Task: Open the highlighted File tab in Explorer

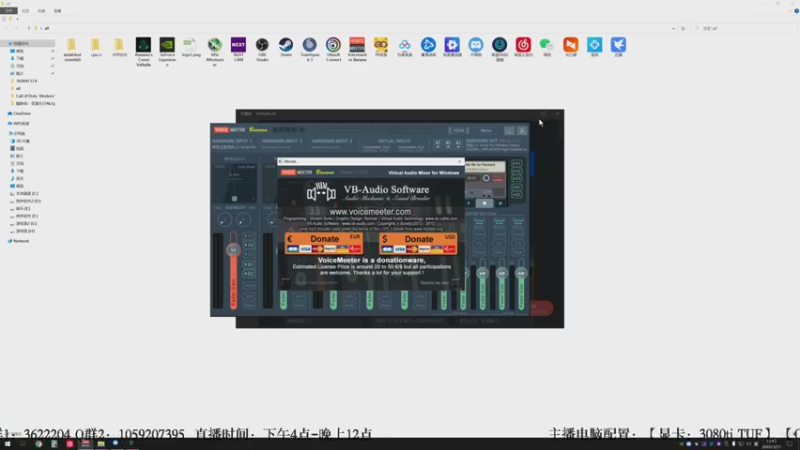Action: coord(9,11)
